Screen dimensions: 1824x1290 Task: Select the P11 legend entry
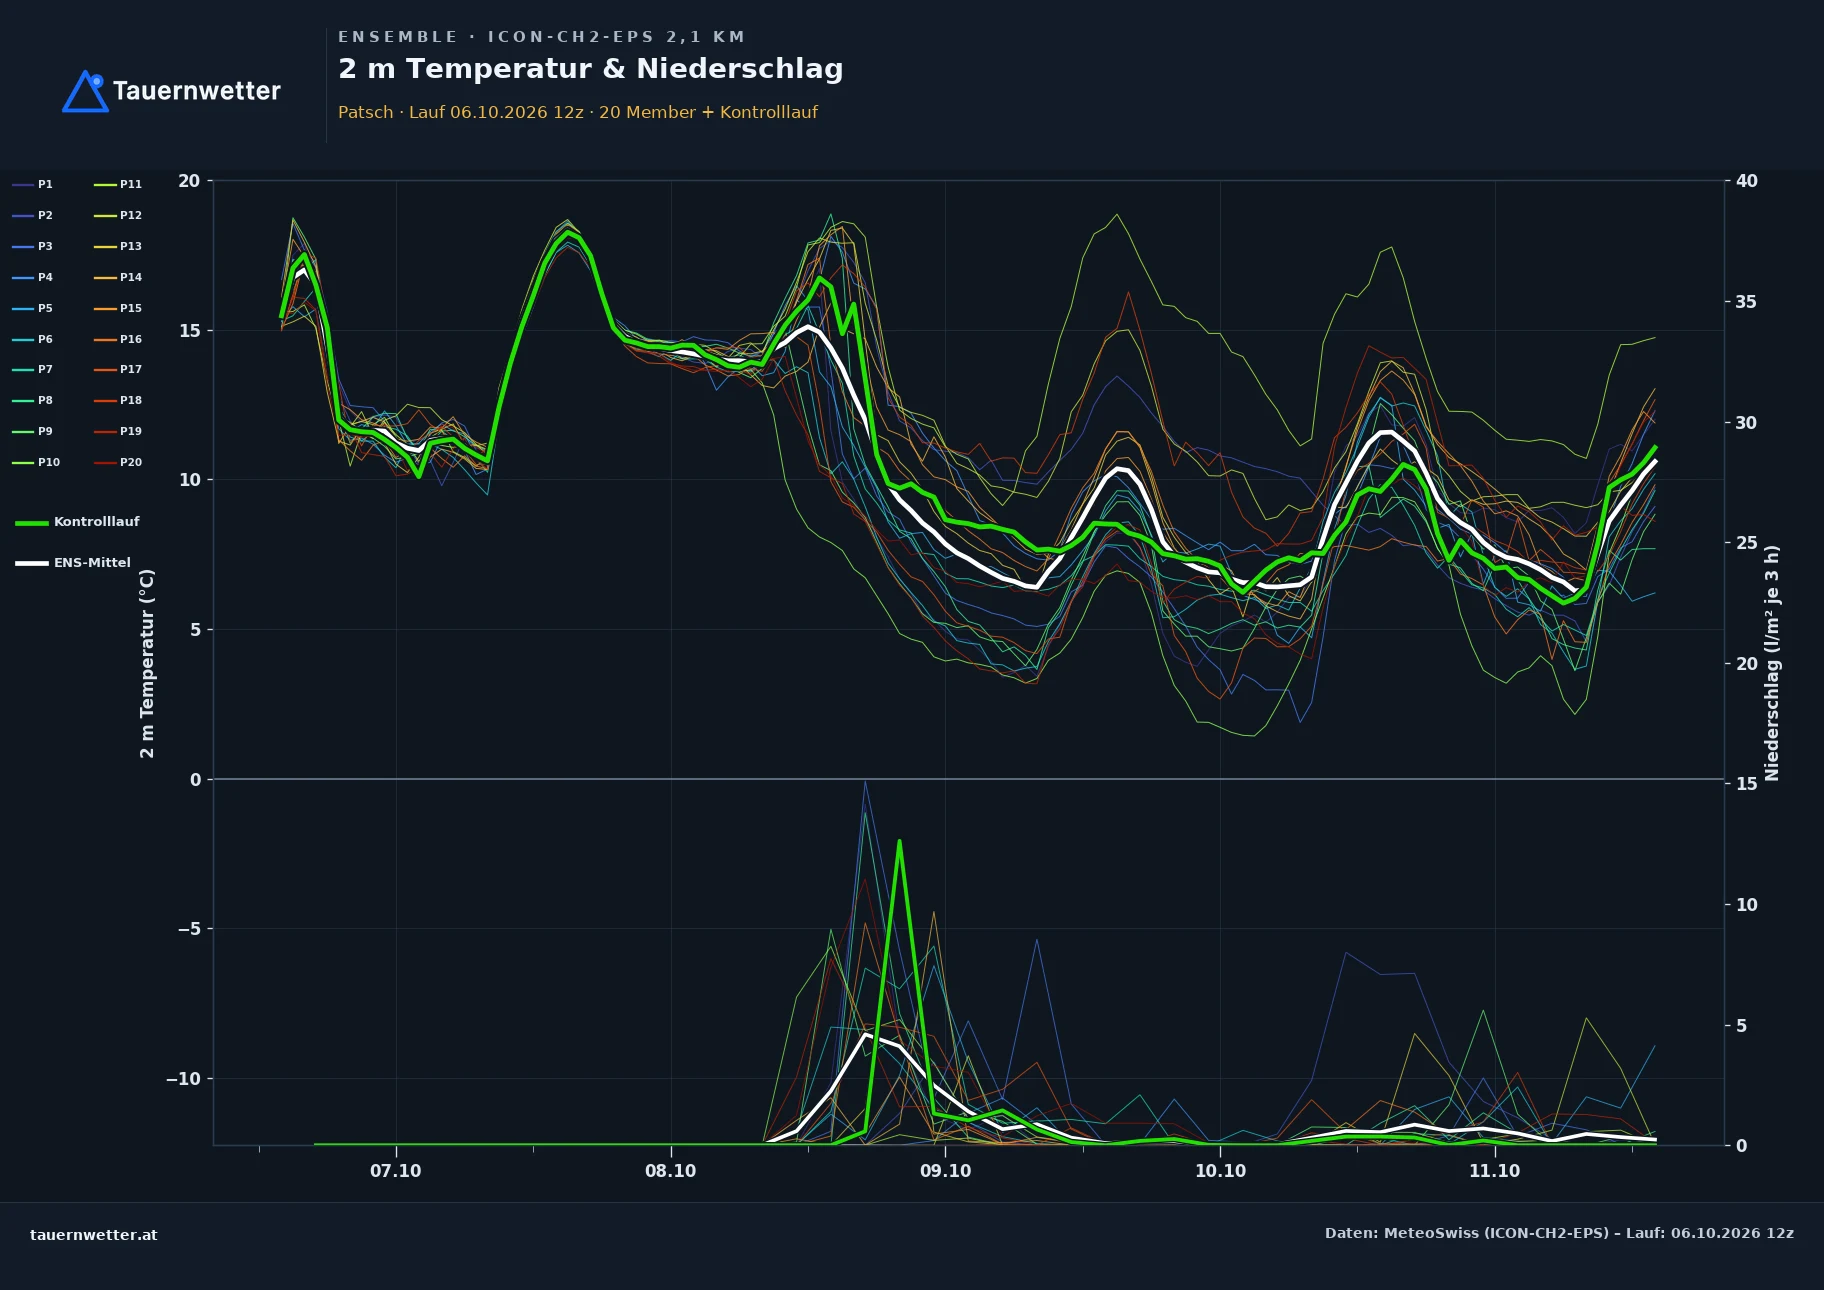point(118,184)
